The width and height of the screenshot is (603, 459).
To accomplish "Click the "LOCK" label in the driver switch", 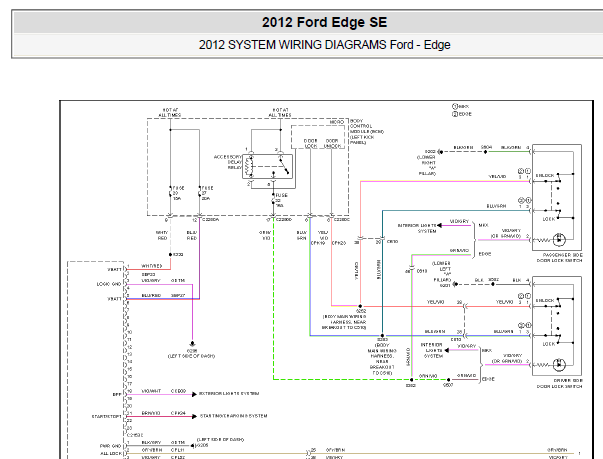I will click(x=548, y=344).
